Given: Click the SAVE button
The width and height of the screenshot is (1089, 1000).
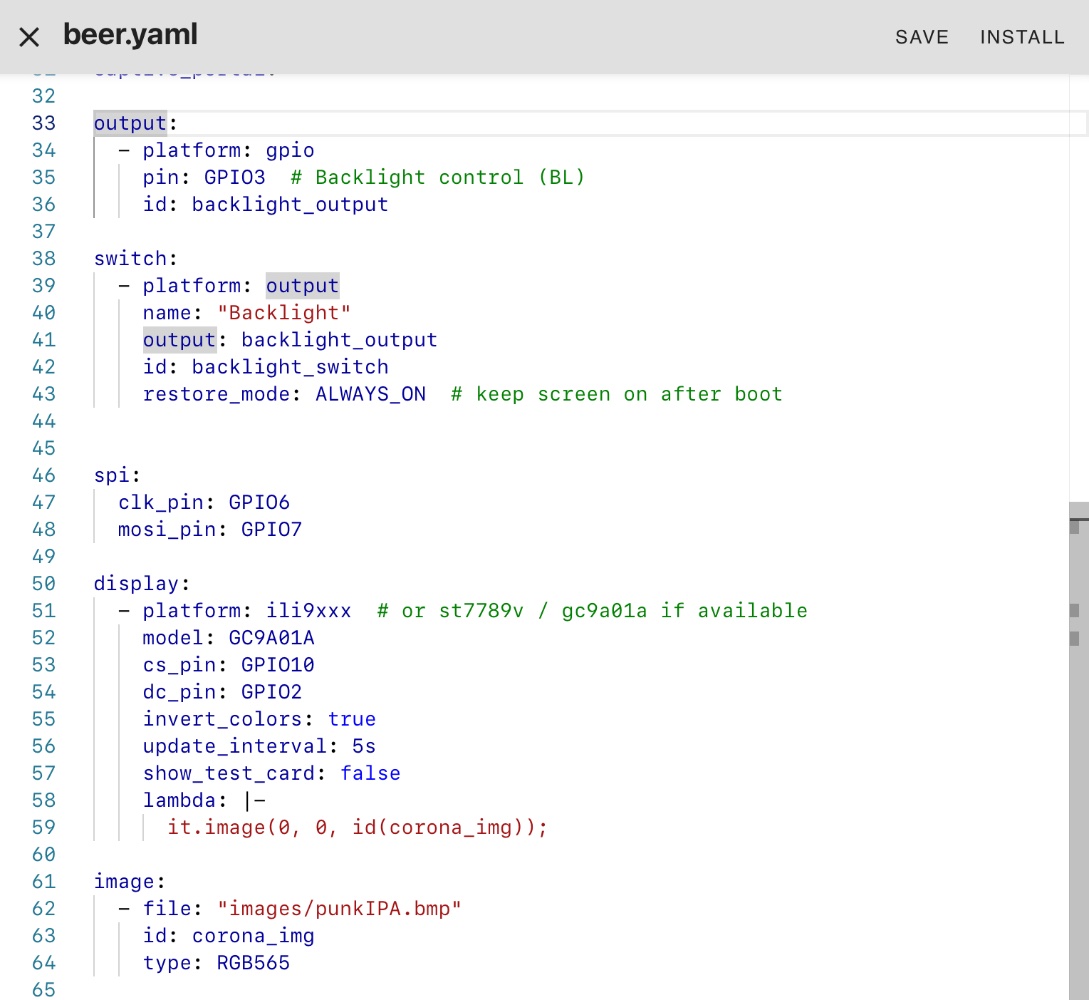Looking at the screenshot, I should pyautogui.click(x=921, y=37).
